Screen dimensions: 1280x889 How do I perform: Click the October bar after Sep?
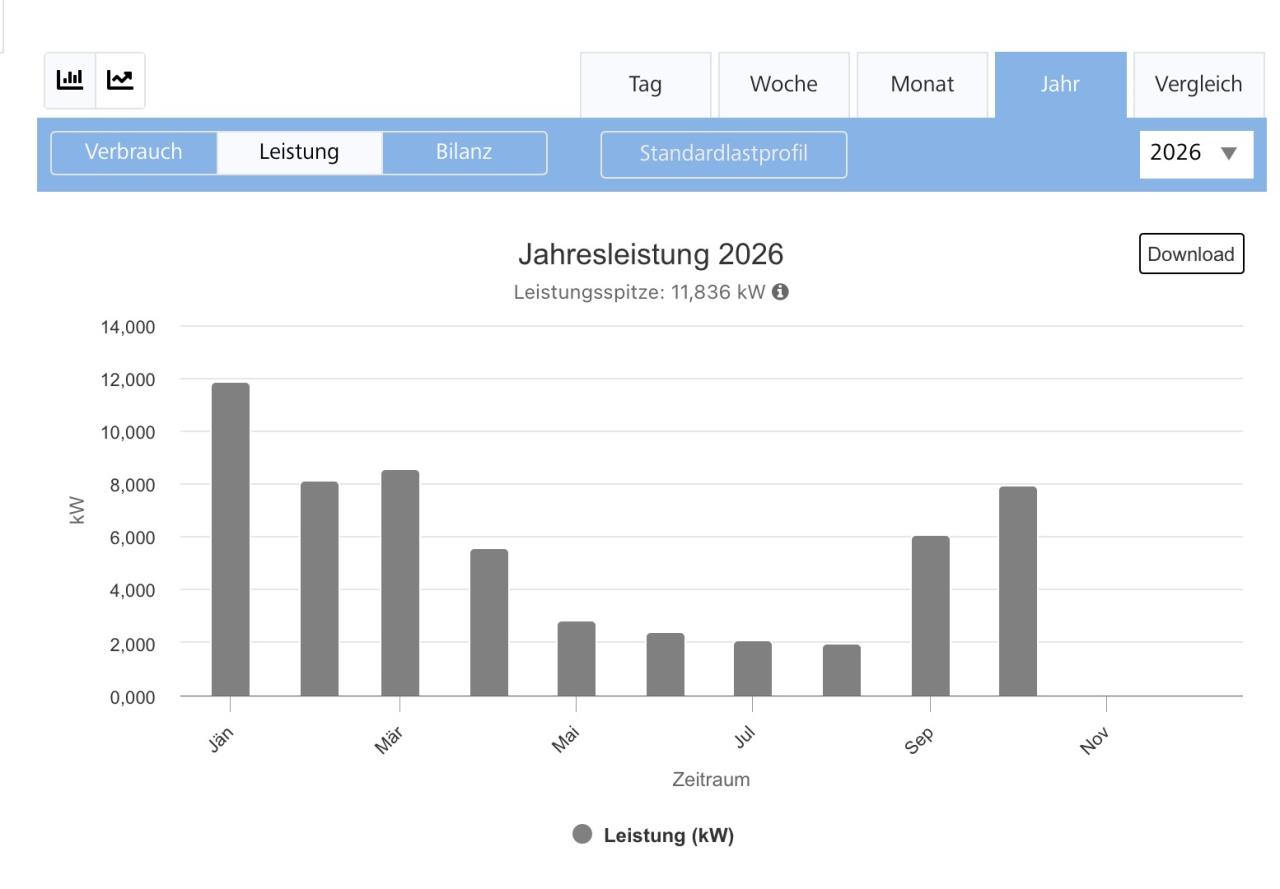(1018, 591)
